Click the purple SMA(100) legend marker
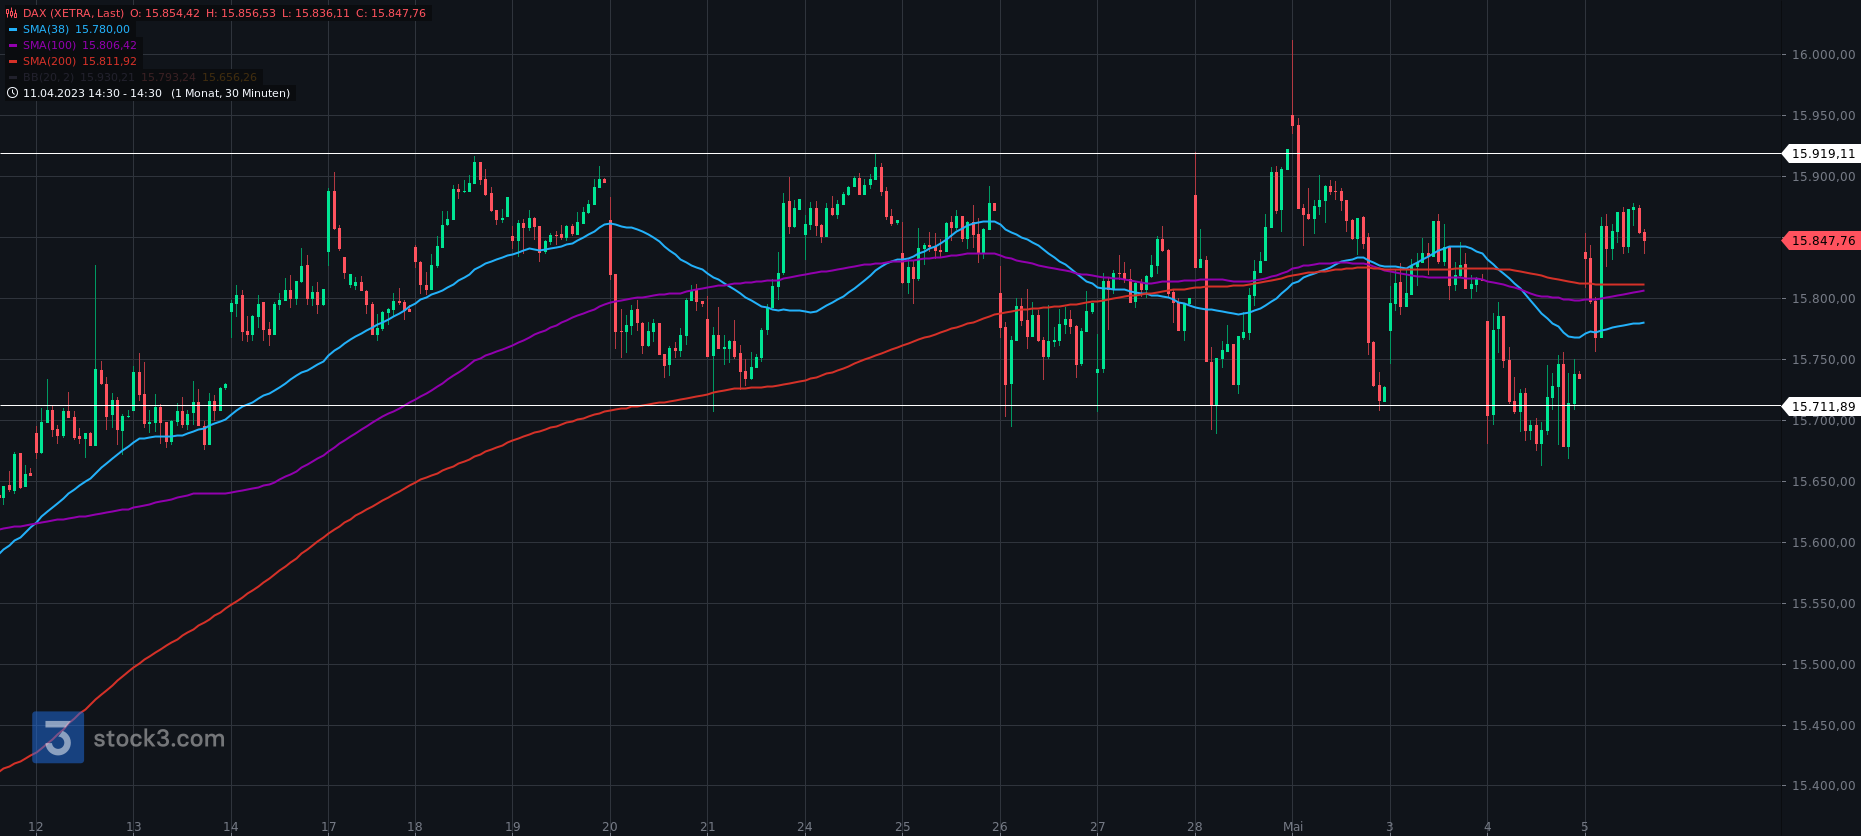 13,46
